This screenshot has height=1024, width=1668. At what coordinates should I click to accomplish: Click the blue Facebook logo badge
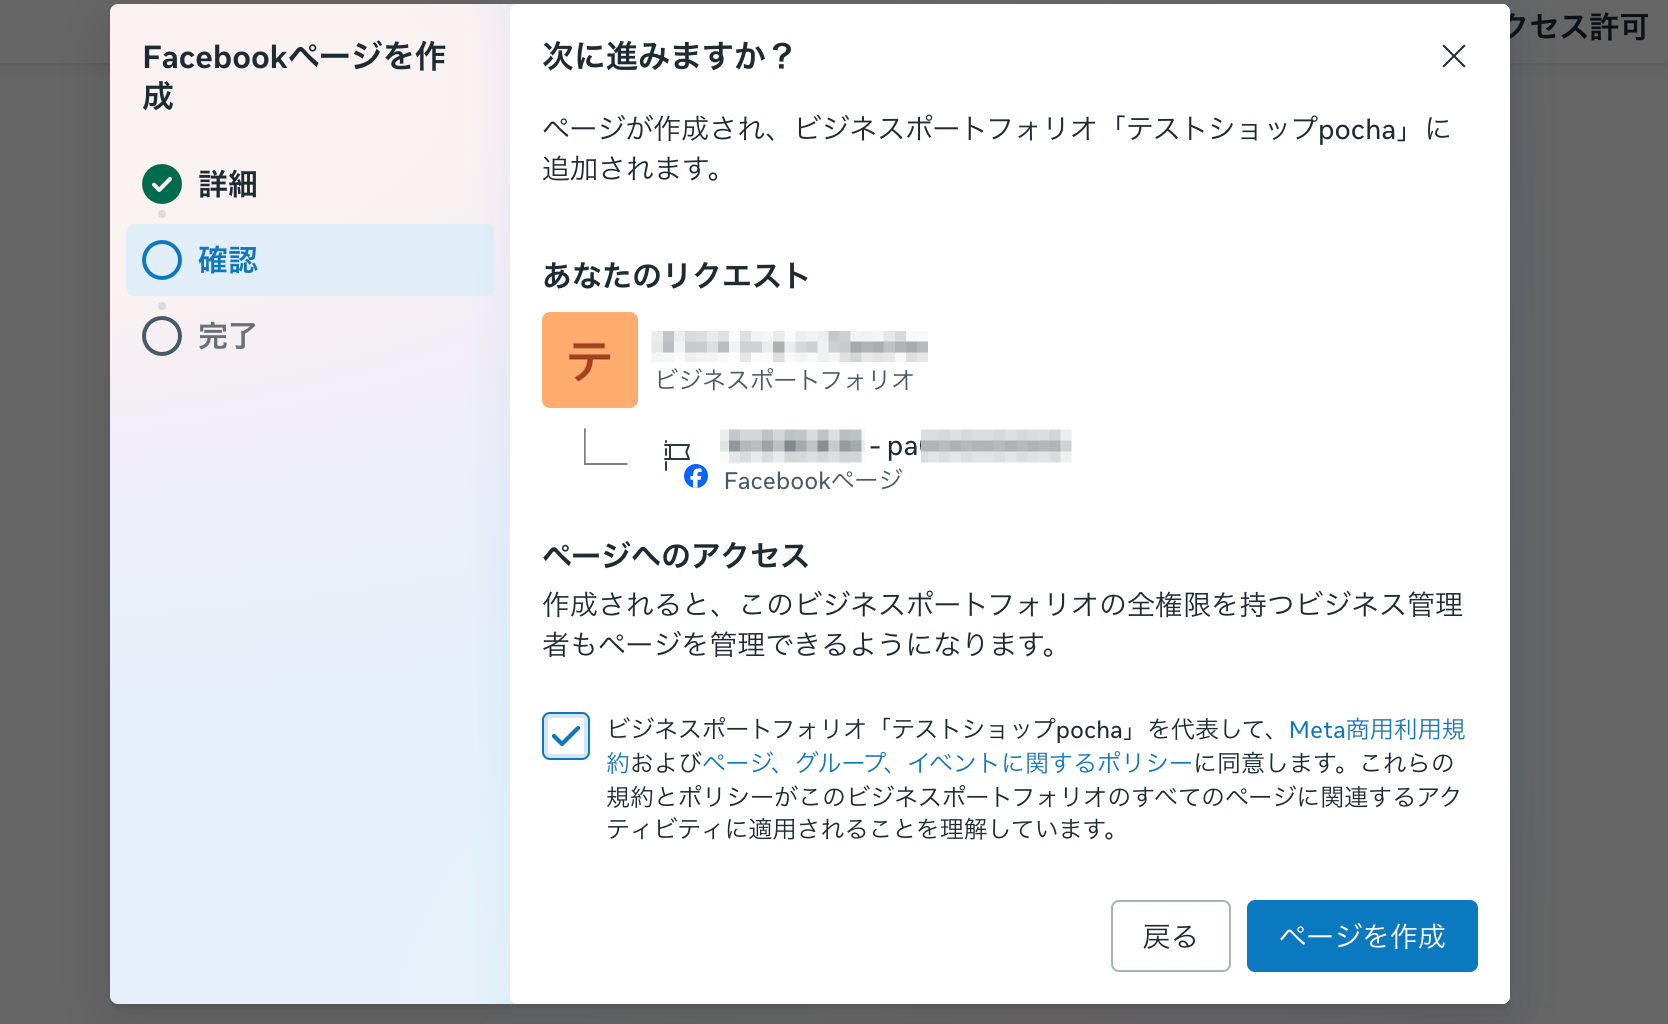point(696,476)
